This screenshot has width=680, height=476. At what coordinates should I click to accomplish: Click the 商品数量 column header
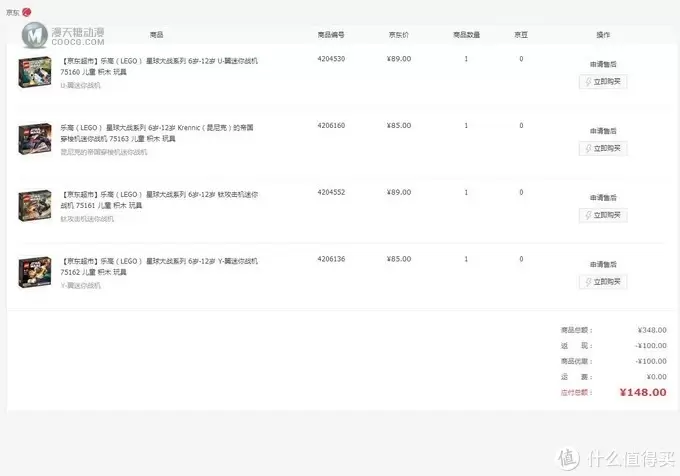pyautogui.click(x=466, y=35)
